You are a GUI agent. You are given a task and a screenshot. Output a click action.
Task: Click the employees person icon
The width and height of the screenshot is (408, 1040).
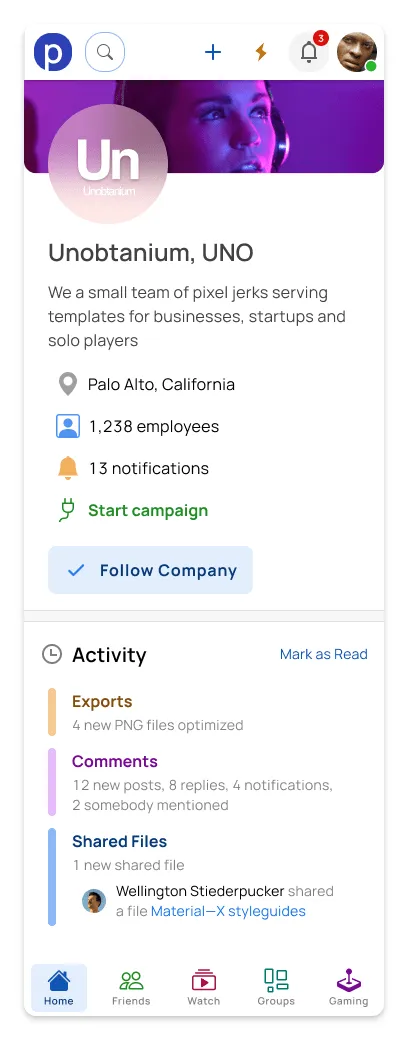click(x=68, y=426)
